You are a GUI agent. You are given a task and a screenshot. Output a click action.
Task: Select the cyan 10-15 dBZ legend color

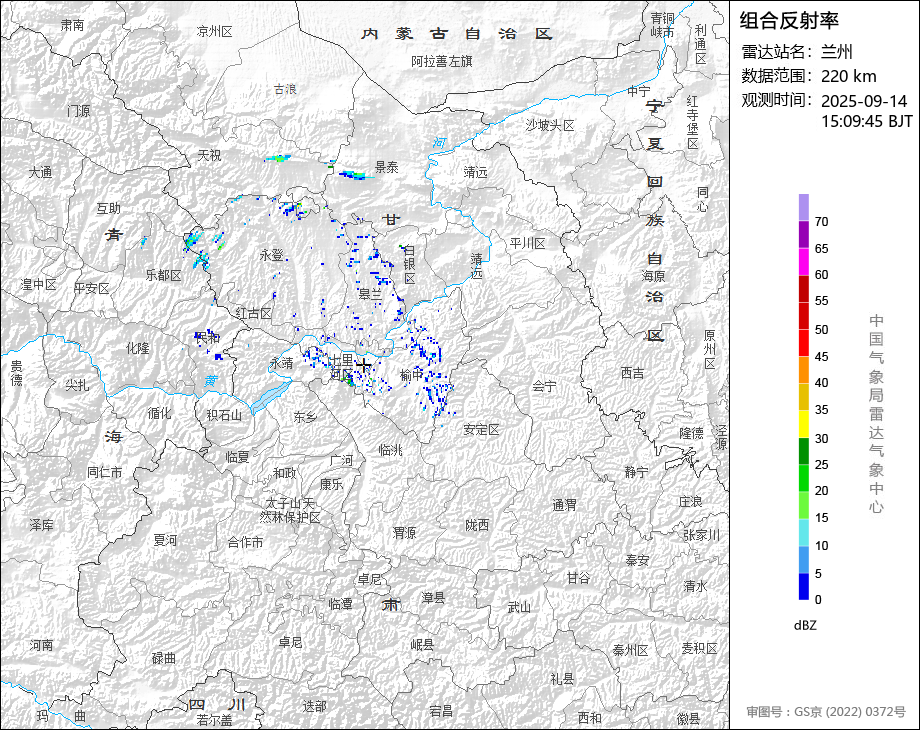pos(804,532)
